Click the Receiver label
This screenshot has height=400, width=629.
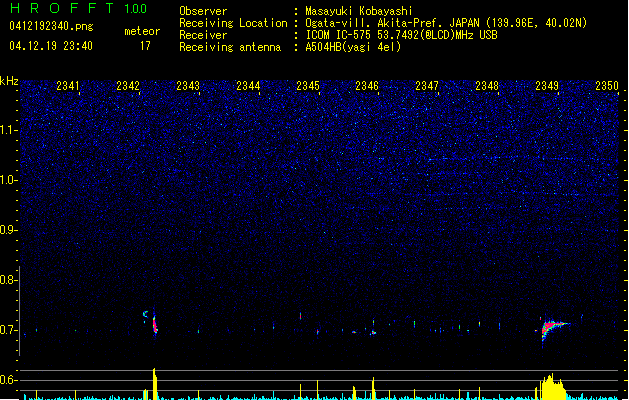click(x=203, y=35)
